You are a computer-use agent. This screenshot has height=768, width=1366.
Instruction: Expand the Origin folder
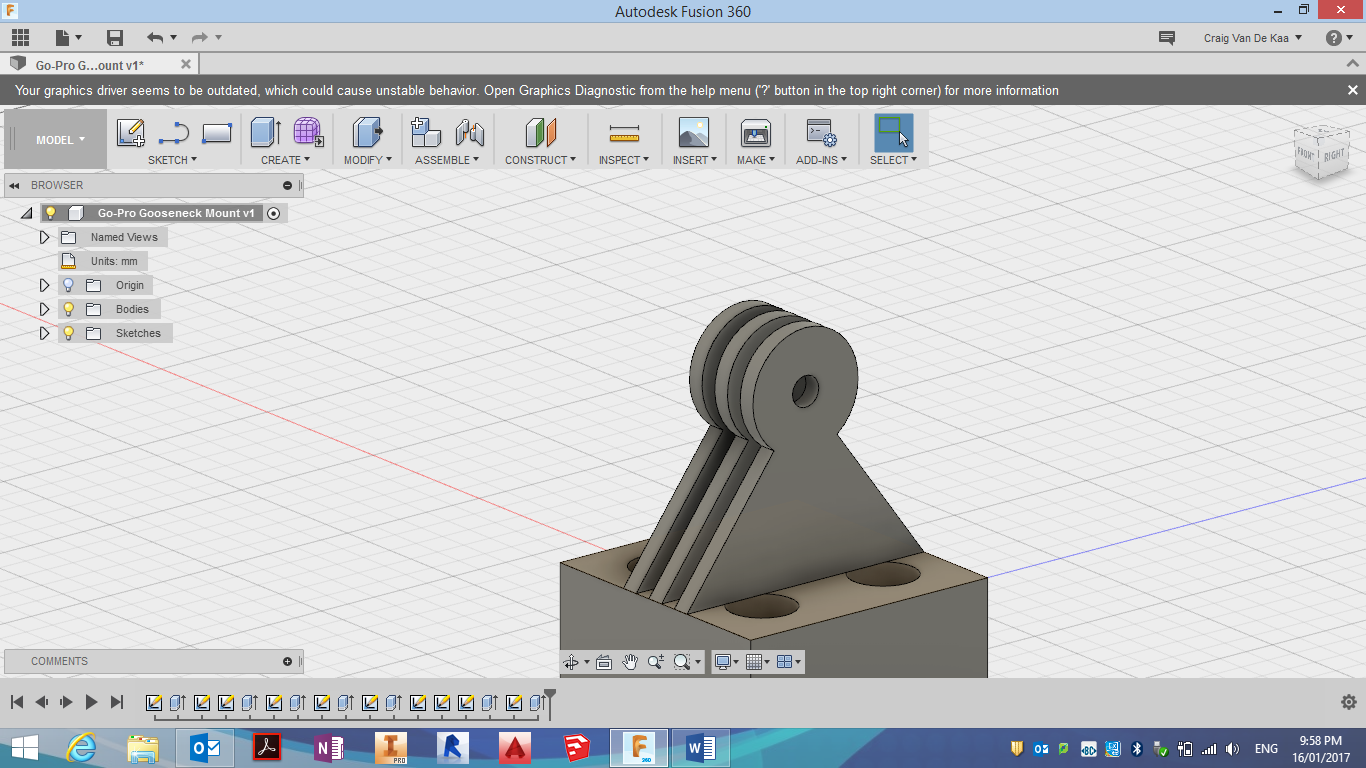44,285
